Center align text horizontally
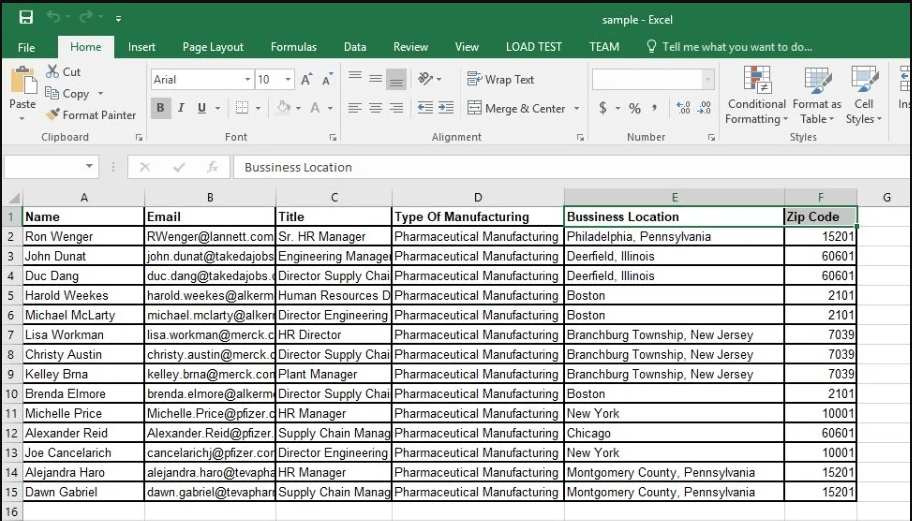The height and width of the screenshot is (521, 912). 375,108
